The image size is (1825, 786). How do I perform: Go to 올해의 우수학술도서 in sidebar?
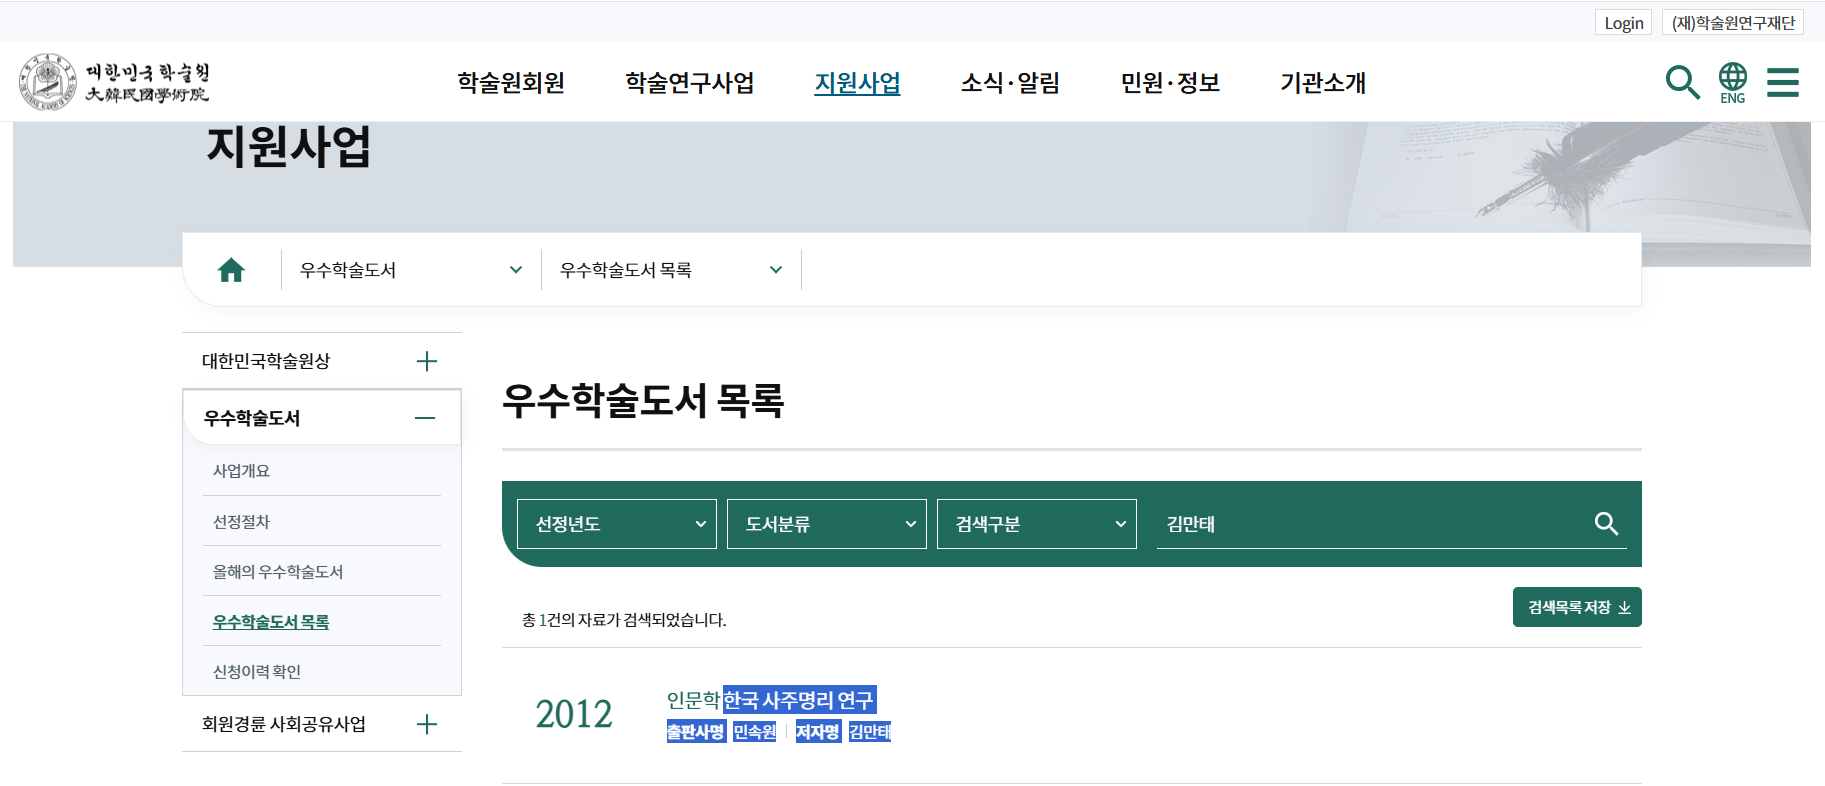pos(278,572)
